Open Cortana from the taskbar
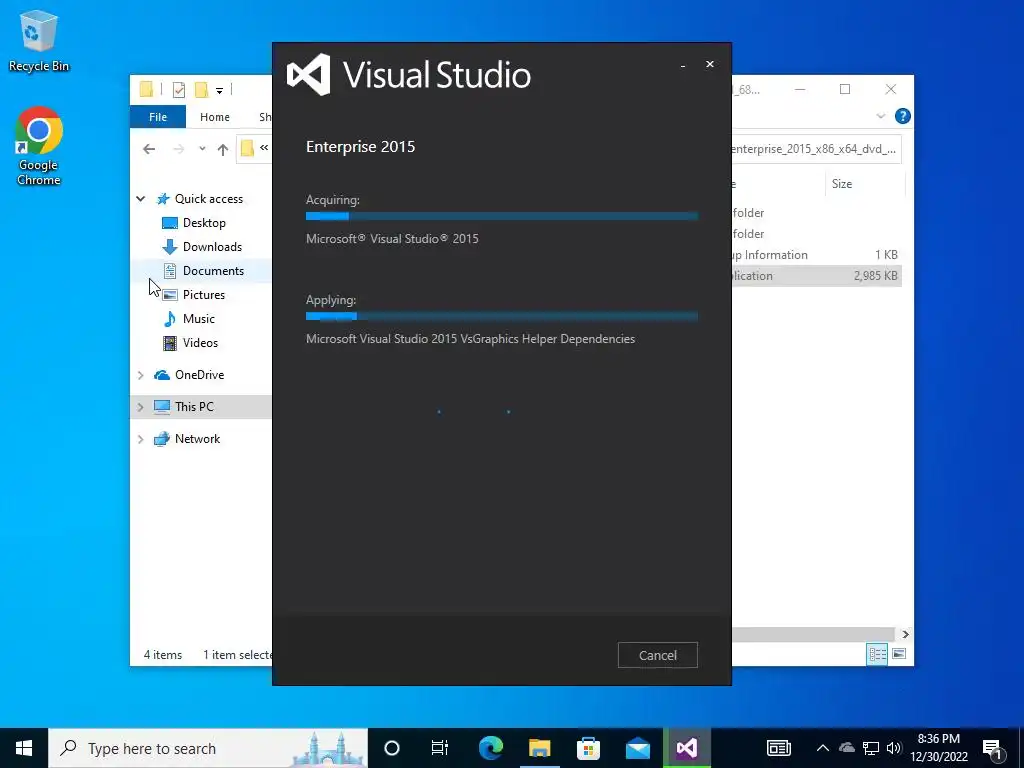 [392, 748]
